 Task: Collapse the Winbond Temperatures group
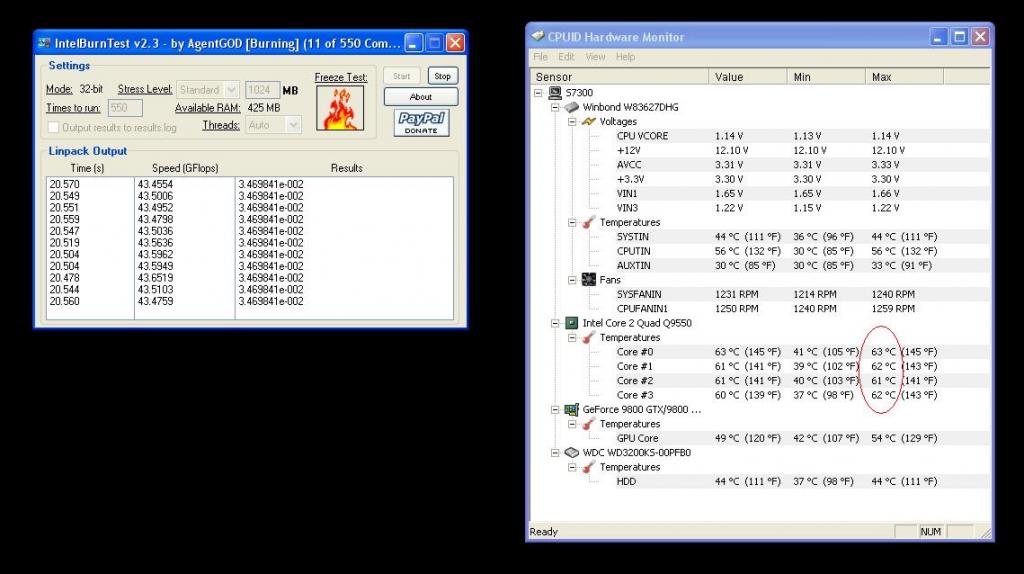point(572,222)
